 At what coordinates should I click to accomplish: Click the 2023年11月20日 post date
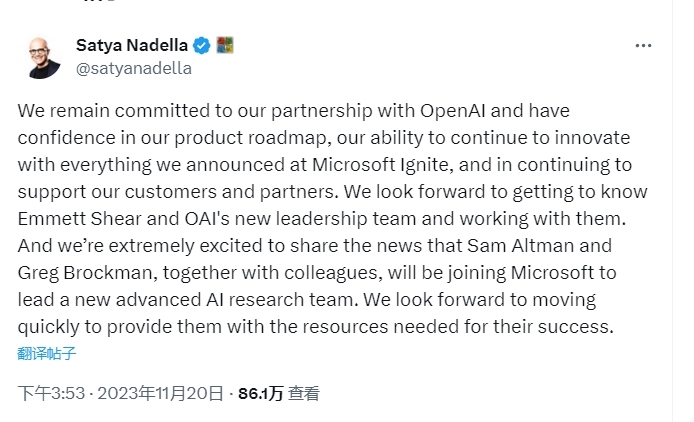(x=160, y=394)
